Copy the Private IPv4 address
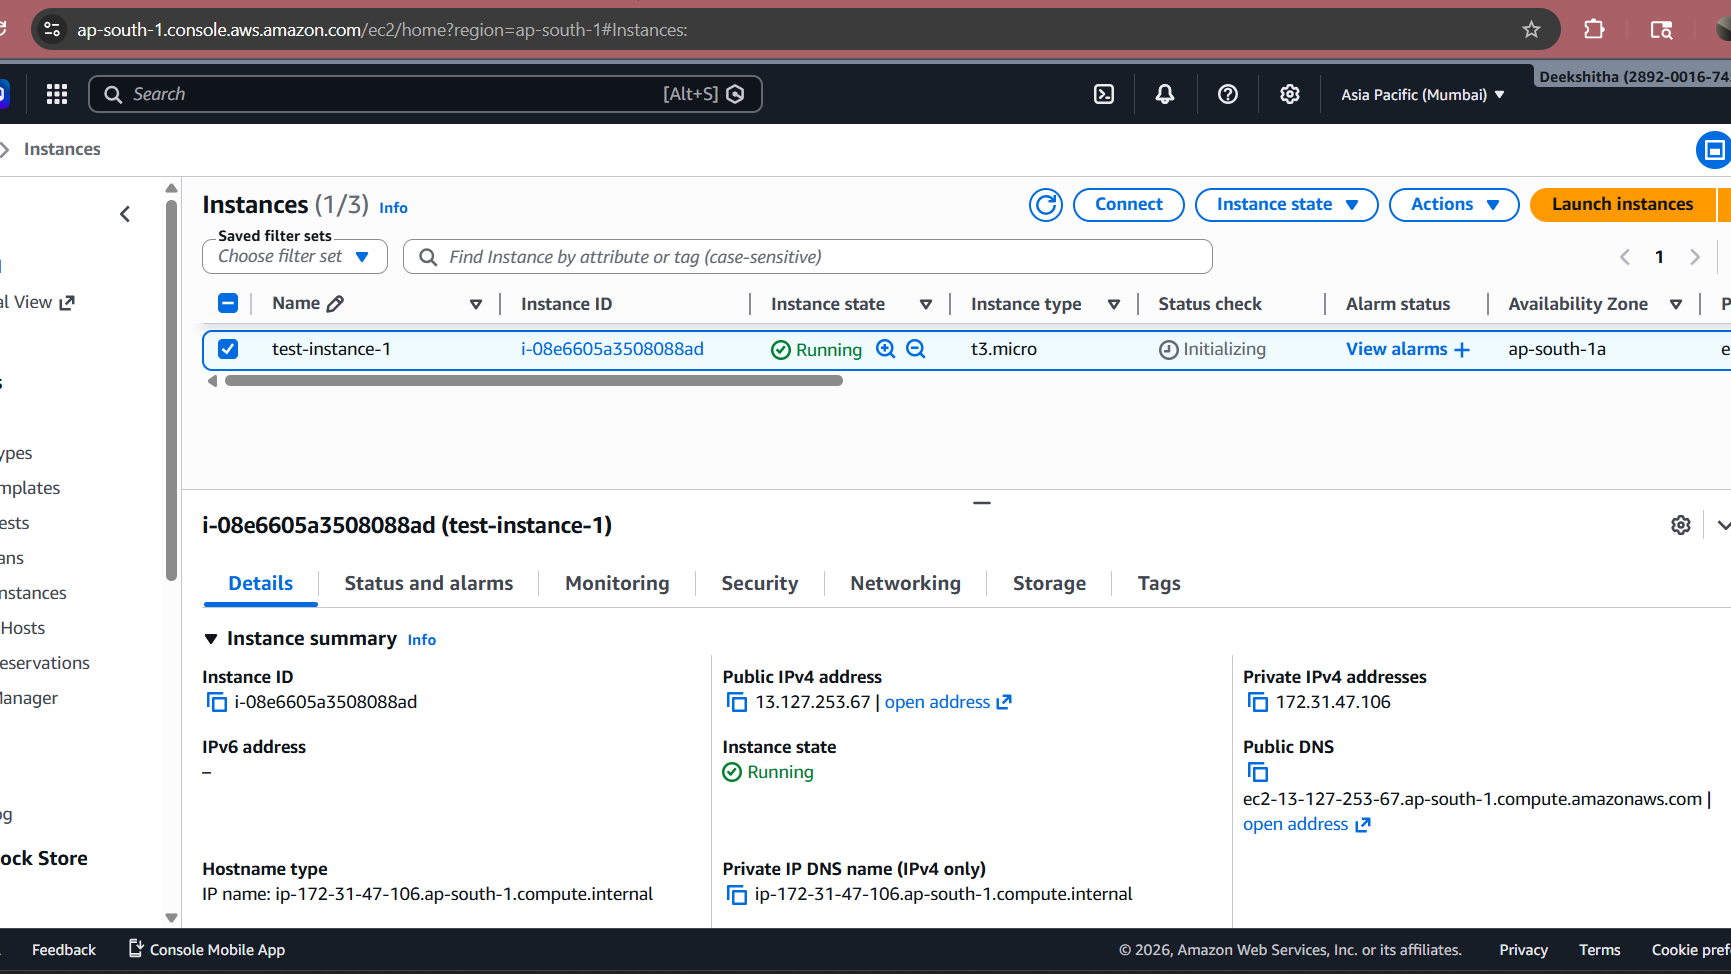The image size is (1731, 974). (1257, 703)
